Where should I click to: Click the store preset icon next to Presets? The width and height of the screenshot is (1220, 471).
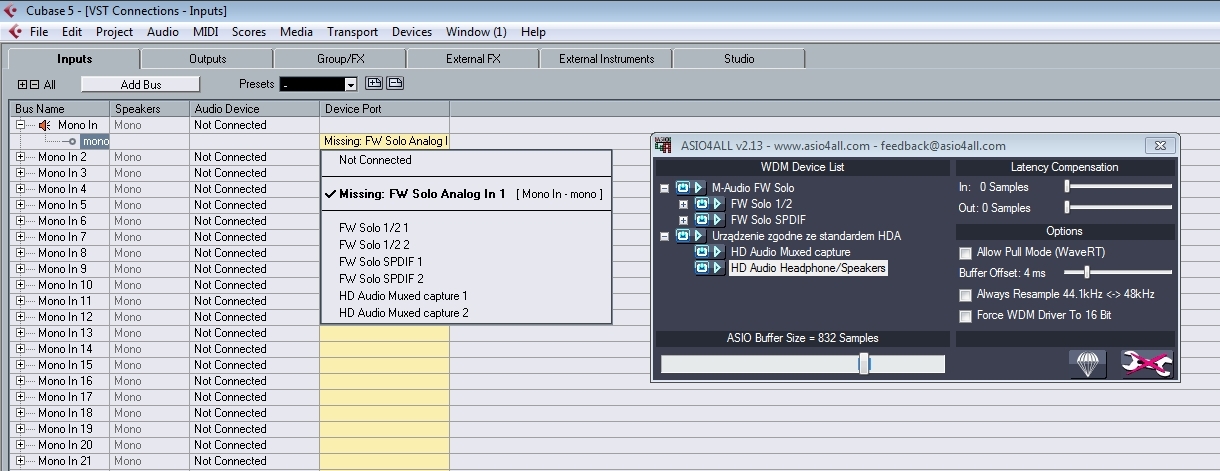click(x=375, y=84)
